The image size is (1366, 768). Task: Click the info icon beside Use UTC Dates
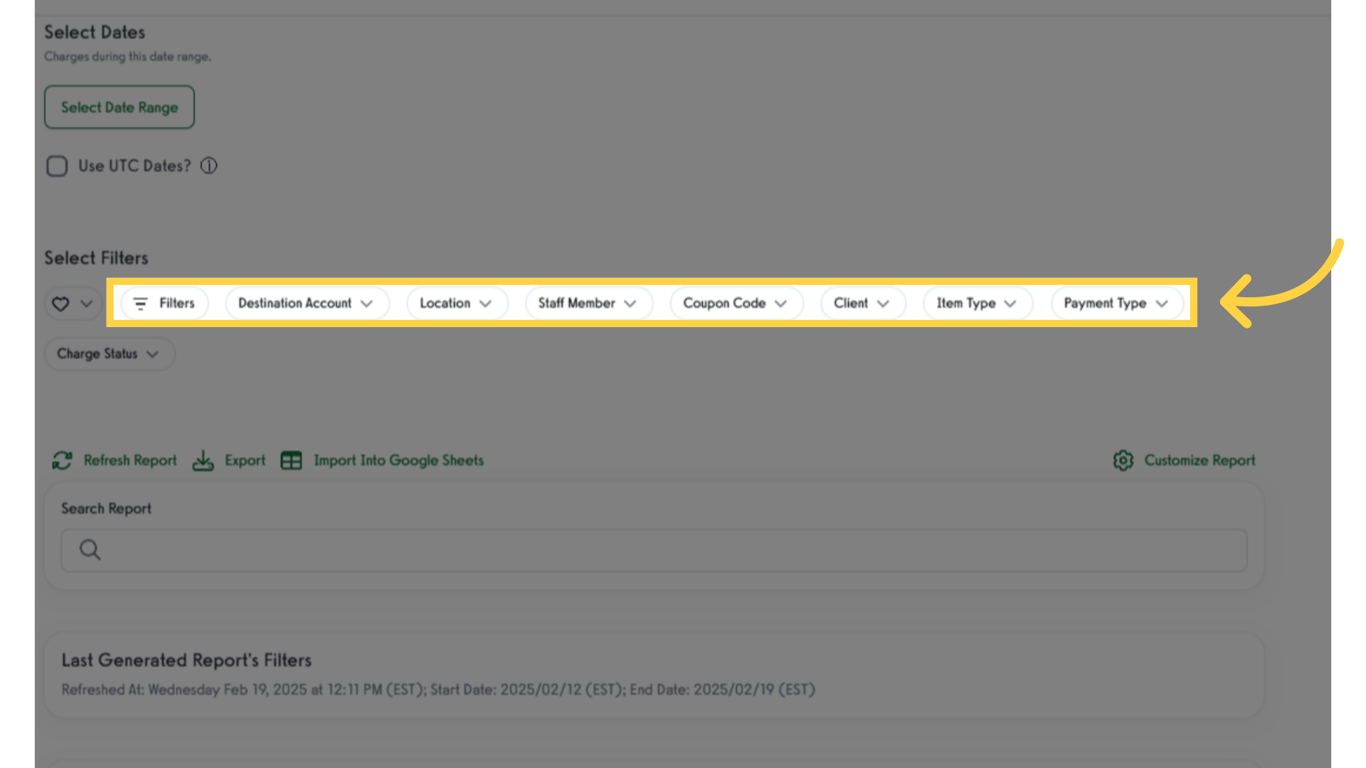click(208, 166)
